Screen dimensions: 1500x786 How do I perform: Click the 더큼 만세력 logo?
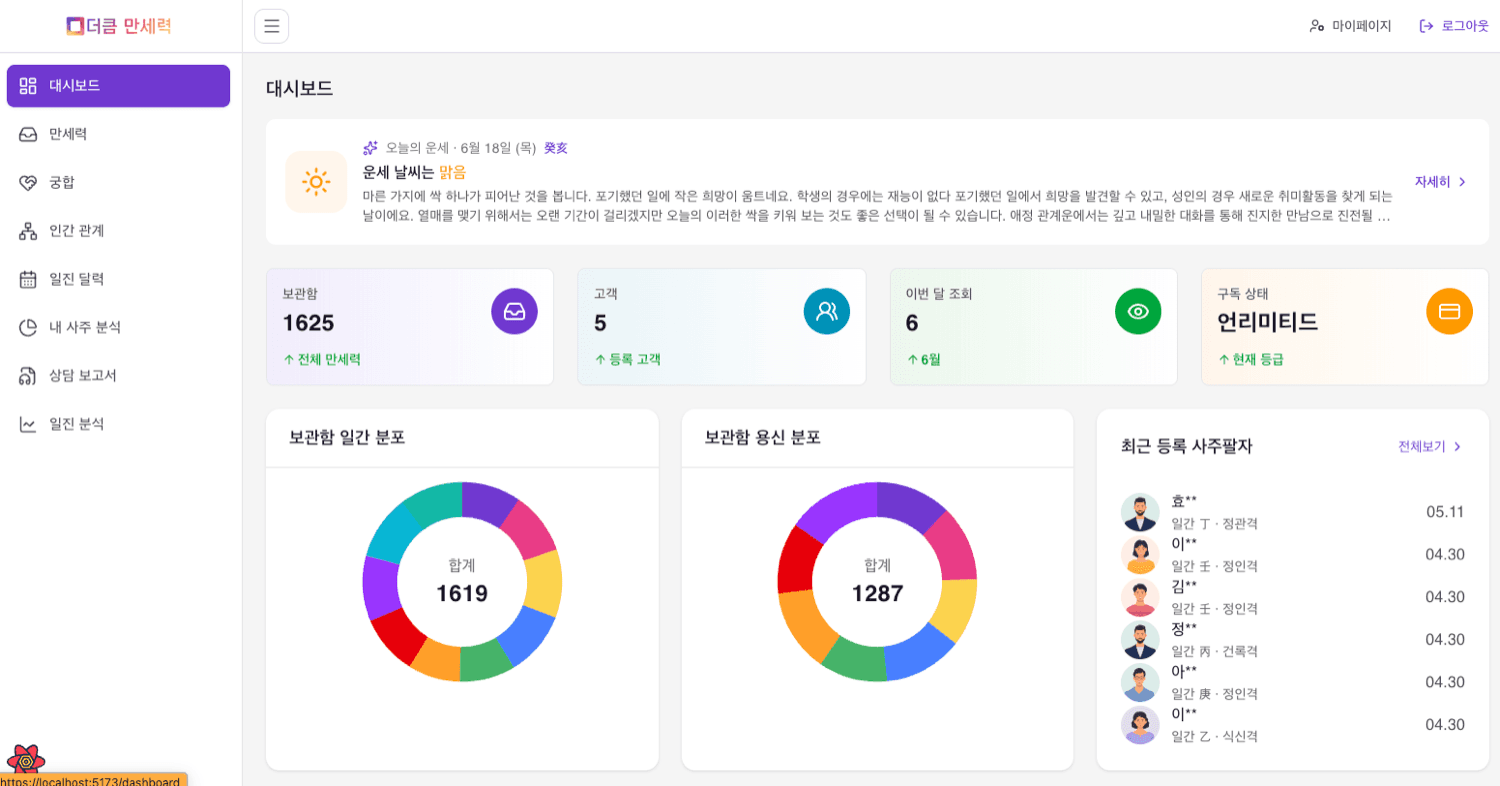pos(119,26)
